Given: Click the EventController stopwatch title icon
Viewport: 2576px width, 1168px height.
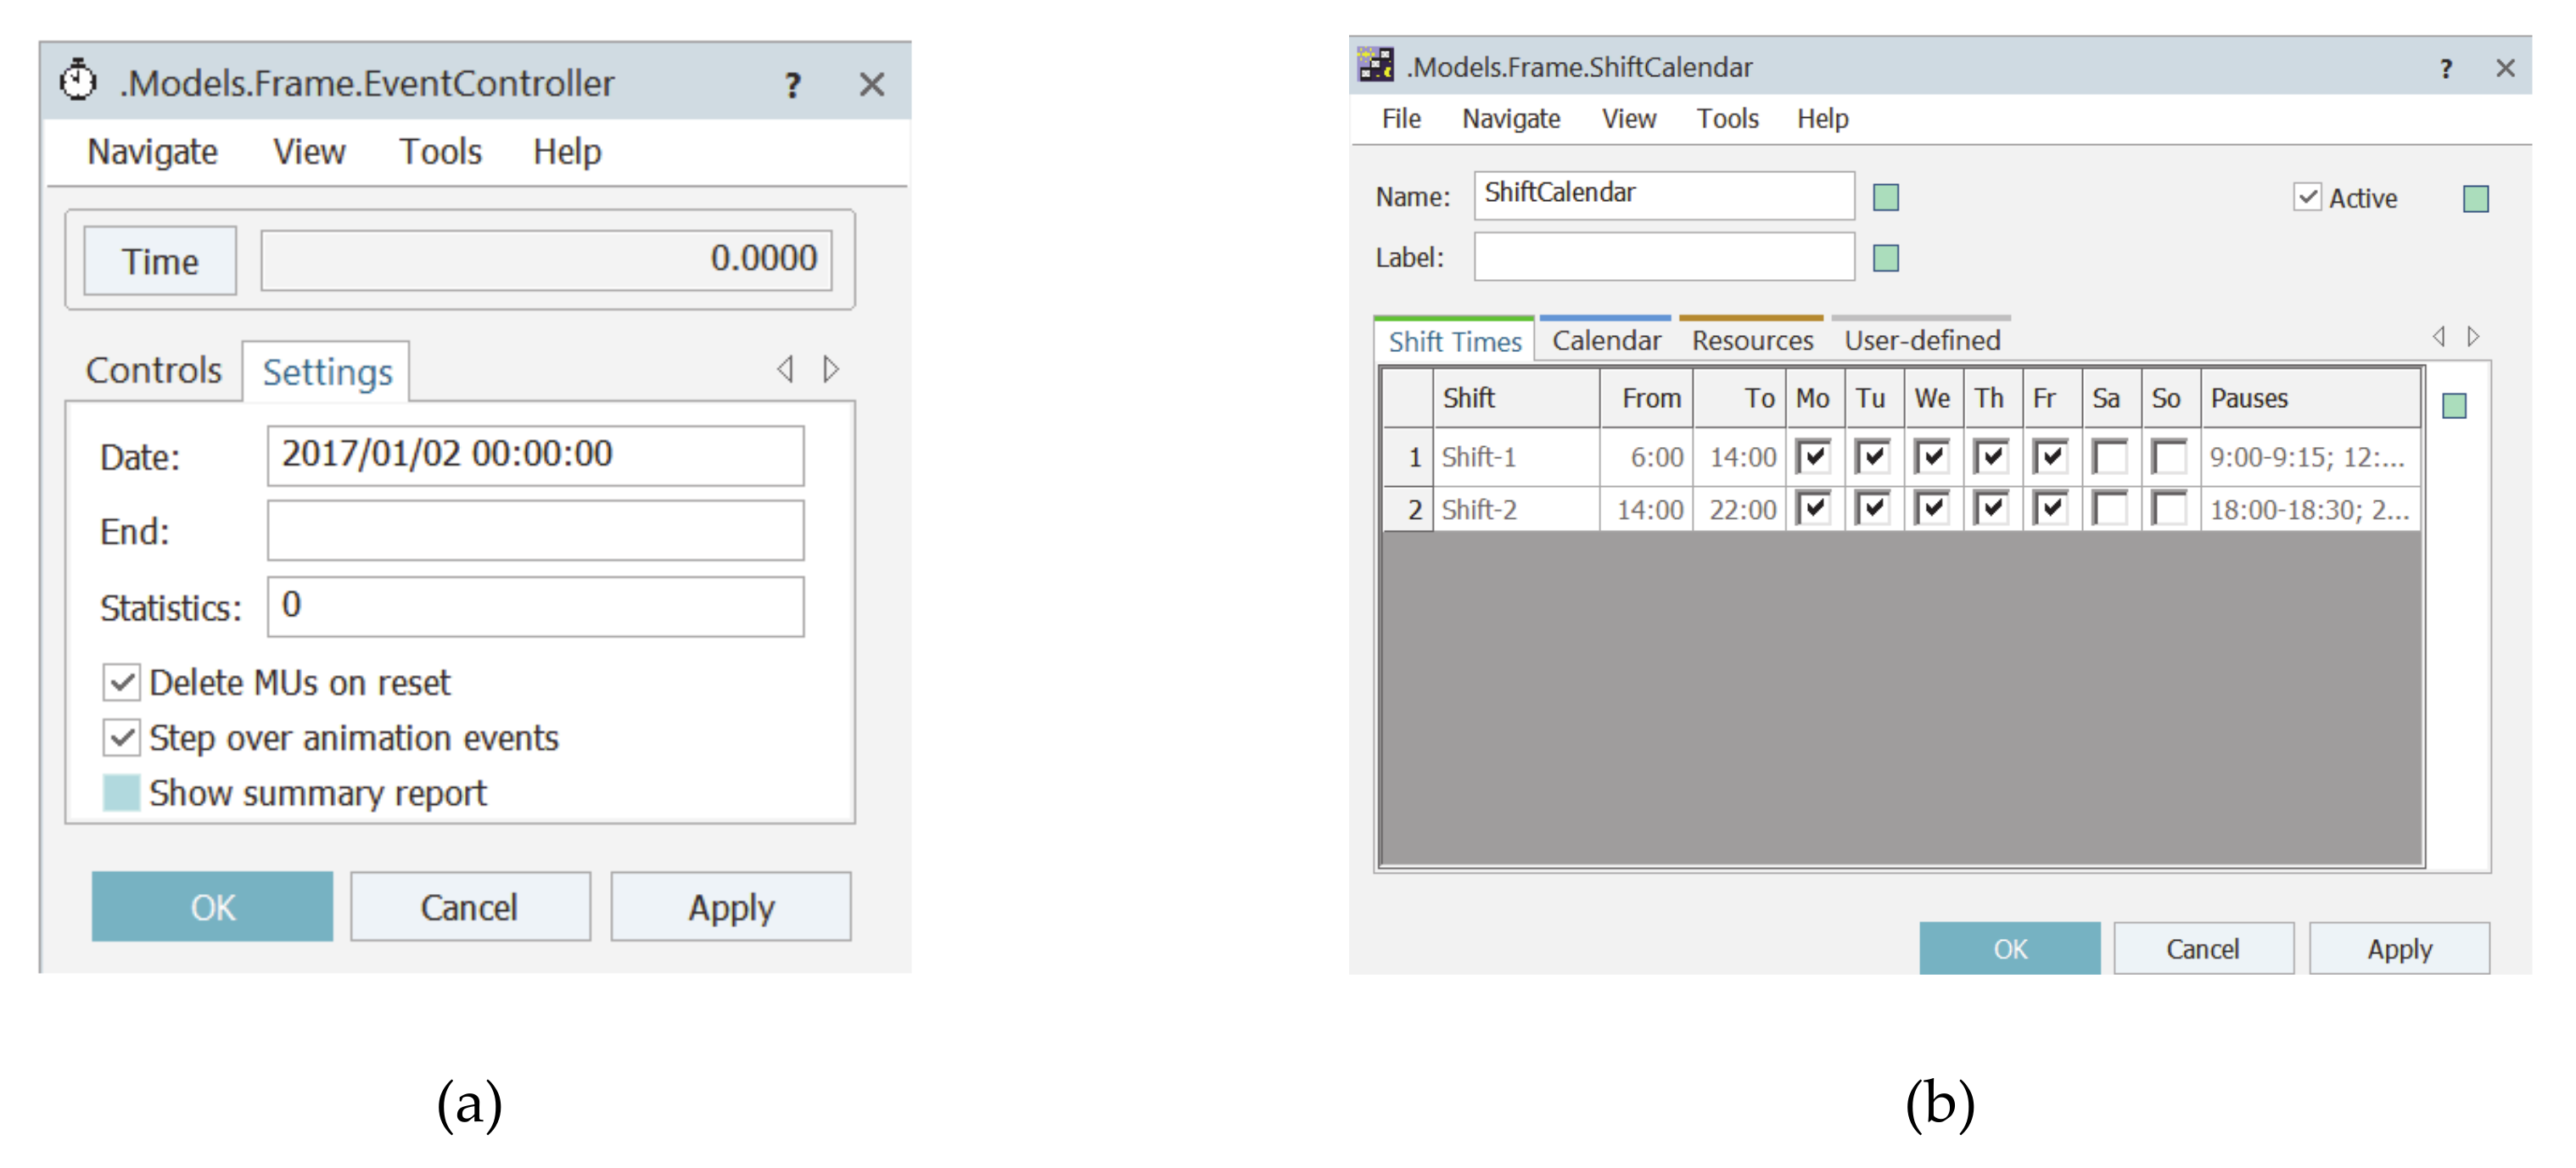Looking at the screenshot, I should coord(78,81).
